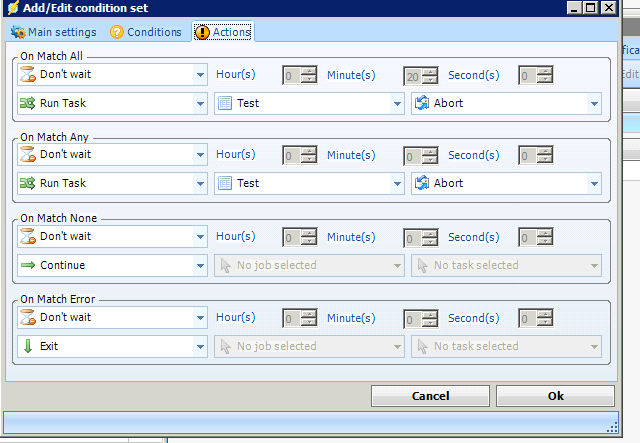Click the green Continue arrow icon
This screenshot has height=443, width=640.
pyautogui.click(x=27, y=265)
